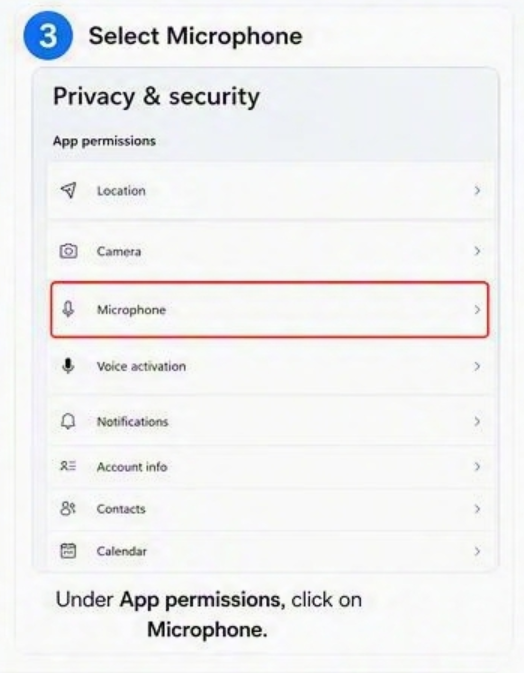Click the blue step 3 badge
The width and height of the screenshot is (524, 673).
coord(48,36)
